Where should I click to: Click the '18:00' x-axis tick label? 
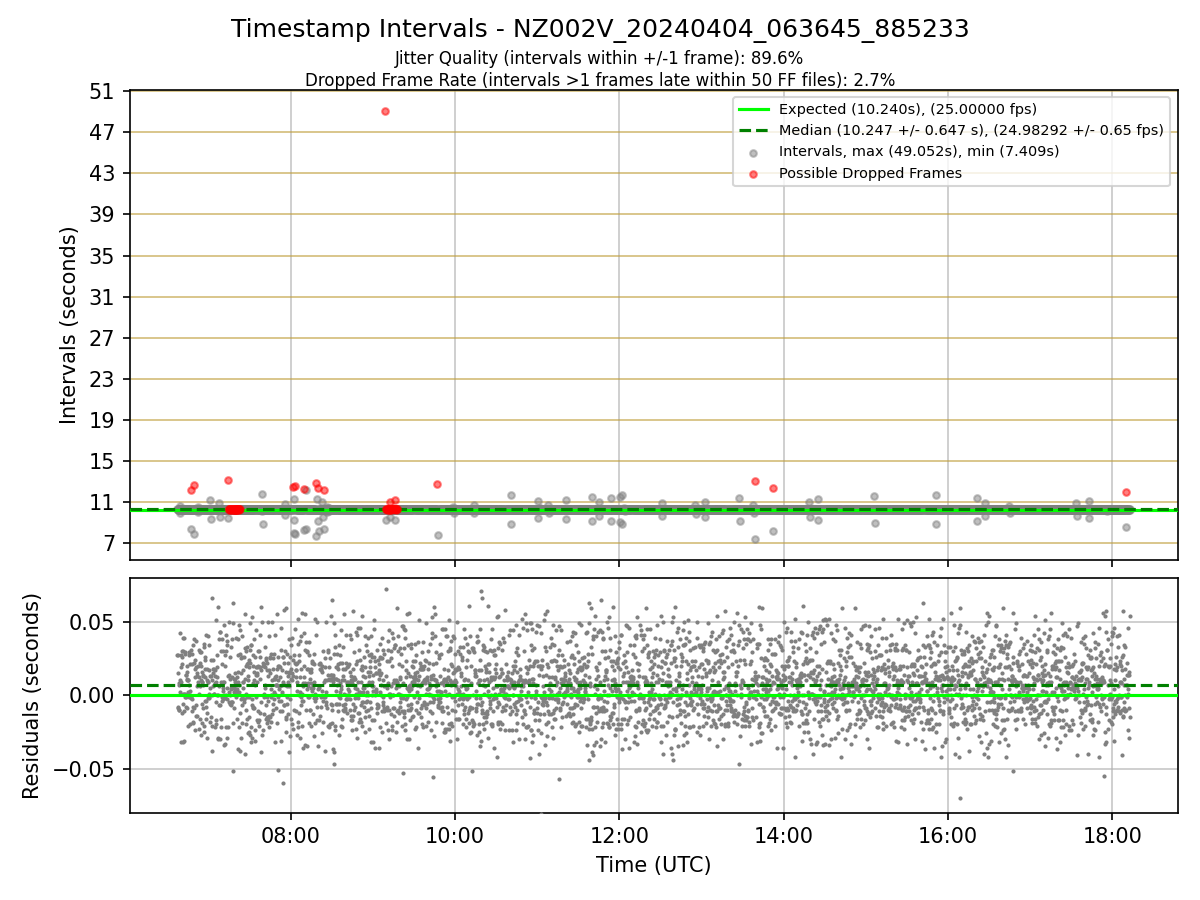[x=1112, y=835]
